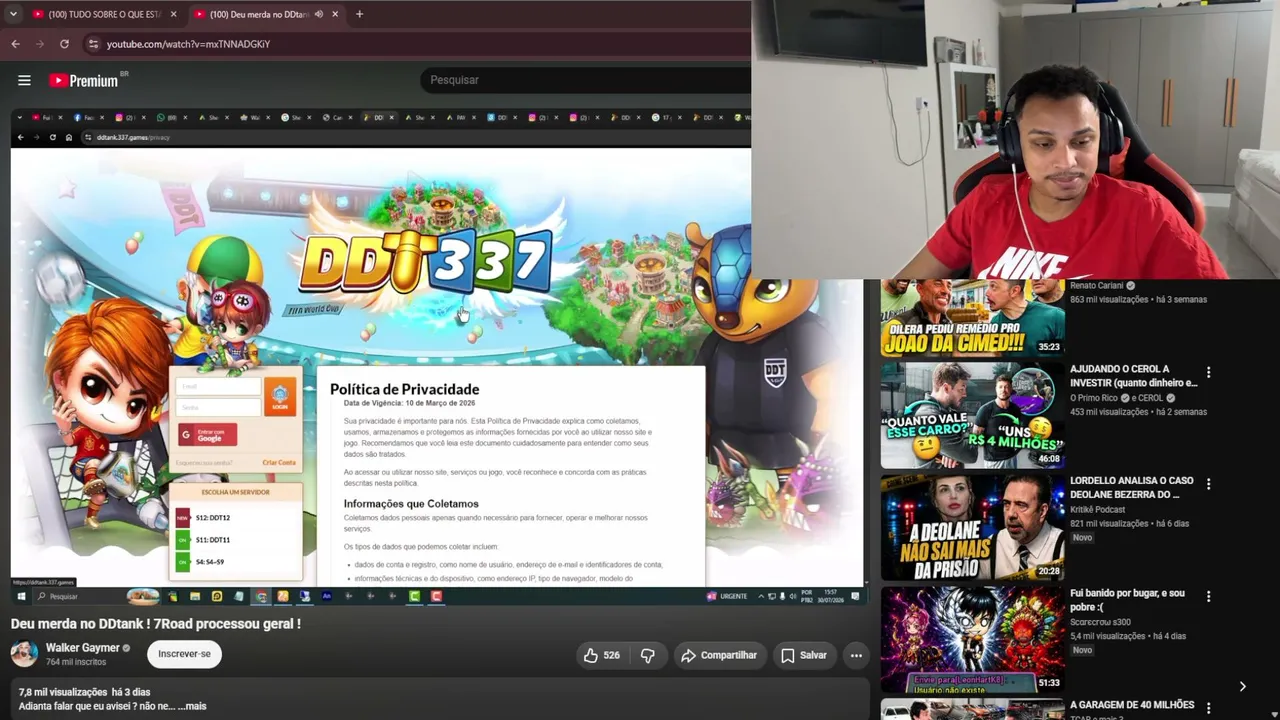Reload the current YouTube page
Image resolution: width=1280 pixels, height=720 pixels.
click(65, 44)
